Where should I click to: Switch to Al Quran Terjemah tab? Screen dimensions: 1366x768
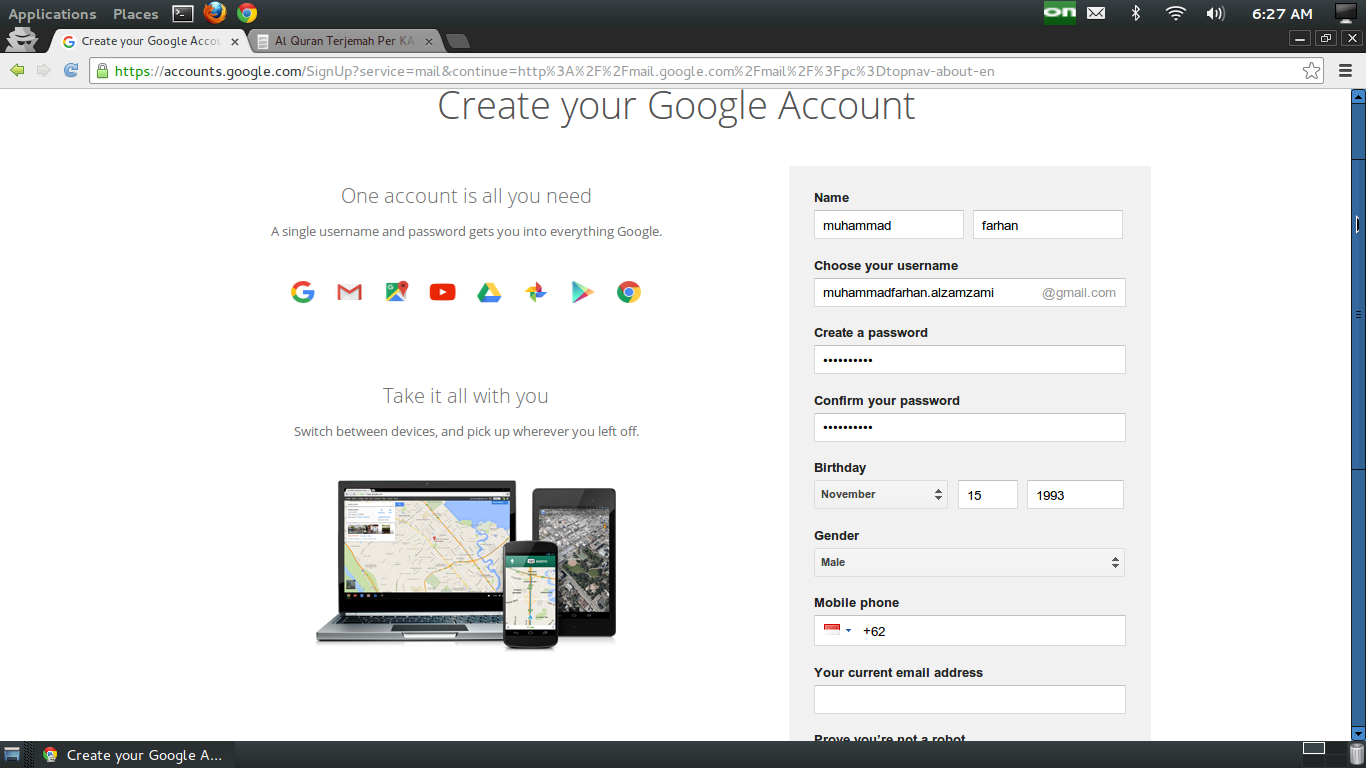pyautogui.click(x=345, y=41)
